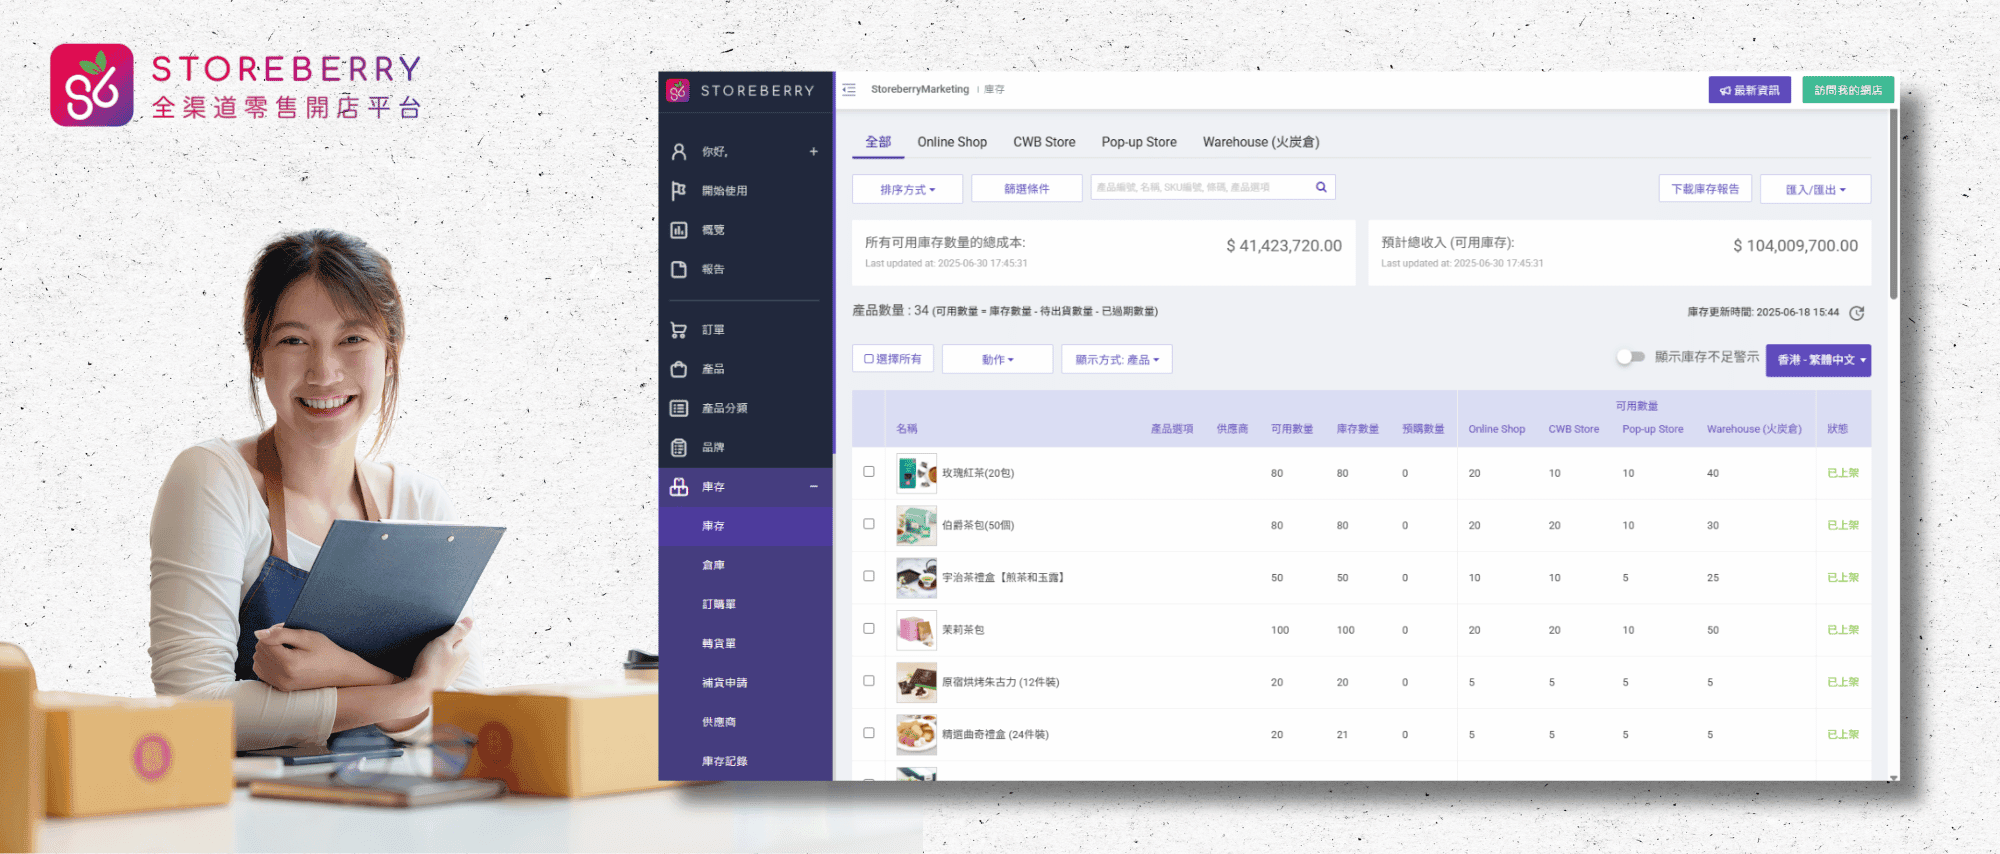Toggle the 顯示庫存不足警示 switch
This screenshot has width=2000, height=854.
1631,357
